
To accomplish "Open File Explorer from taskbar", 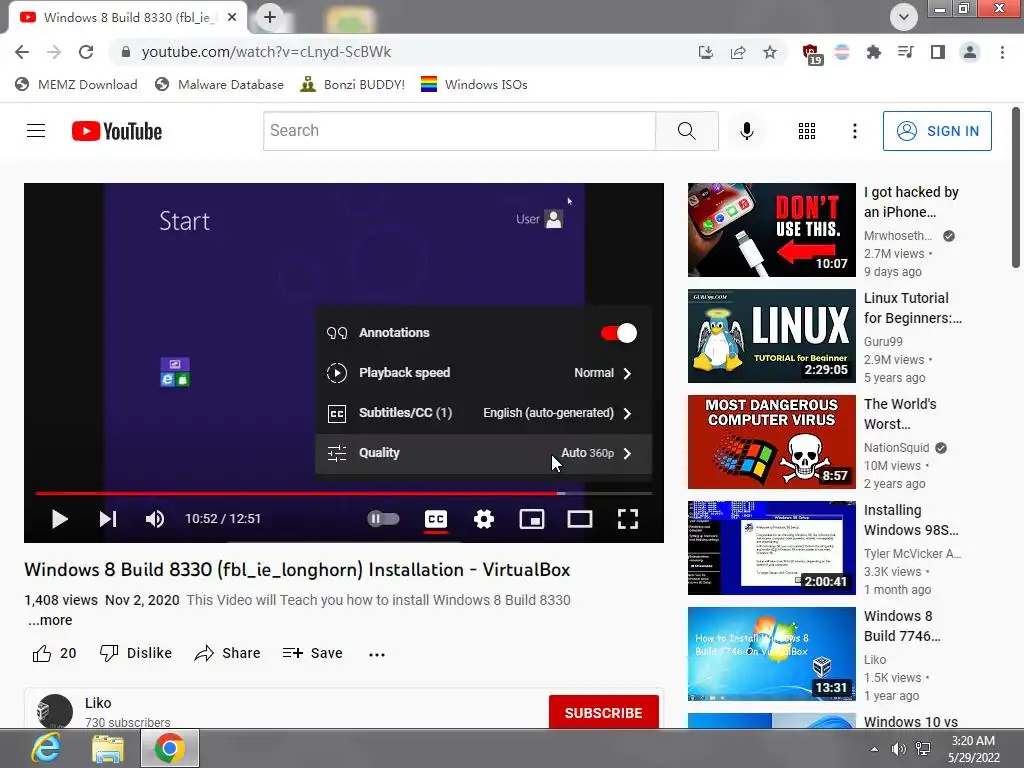I will [x=108, y=748].
